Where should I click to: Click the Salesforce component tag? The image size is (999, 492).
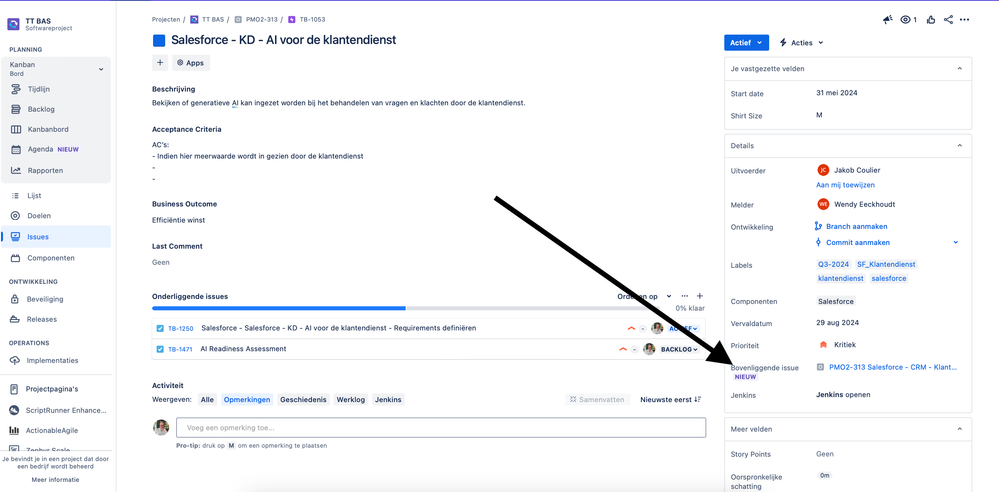click(836, 301)
